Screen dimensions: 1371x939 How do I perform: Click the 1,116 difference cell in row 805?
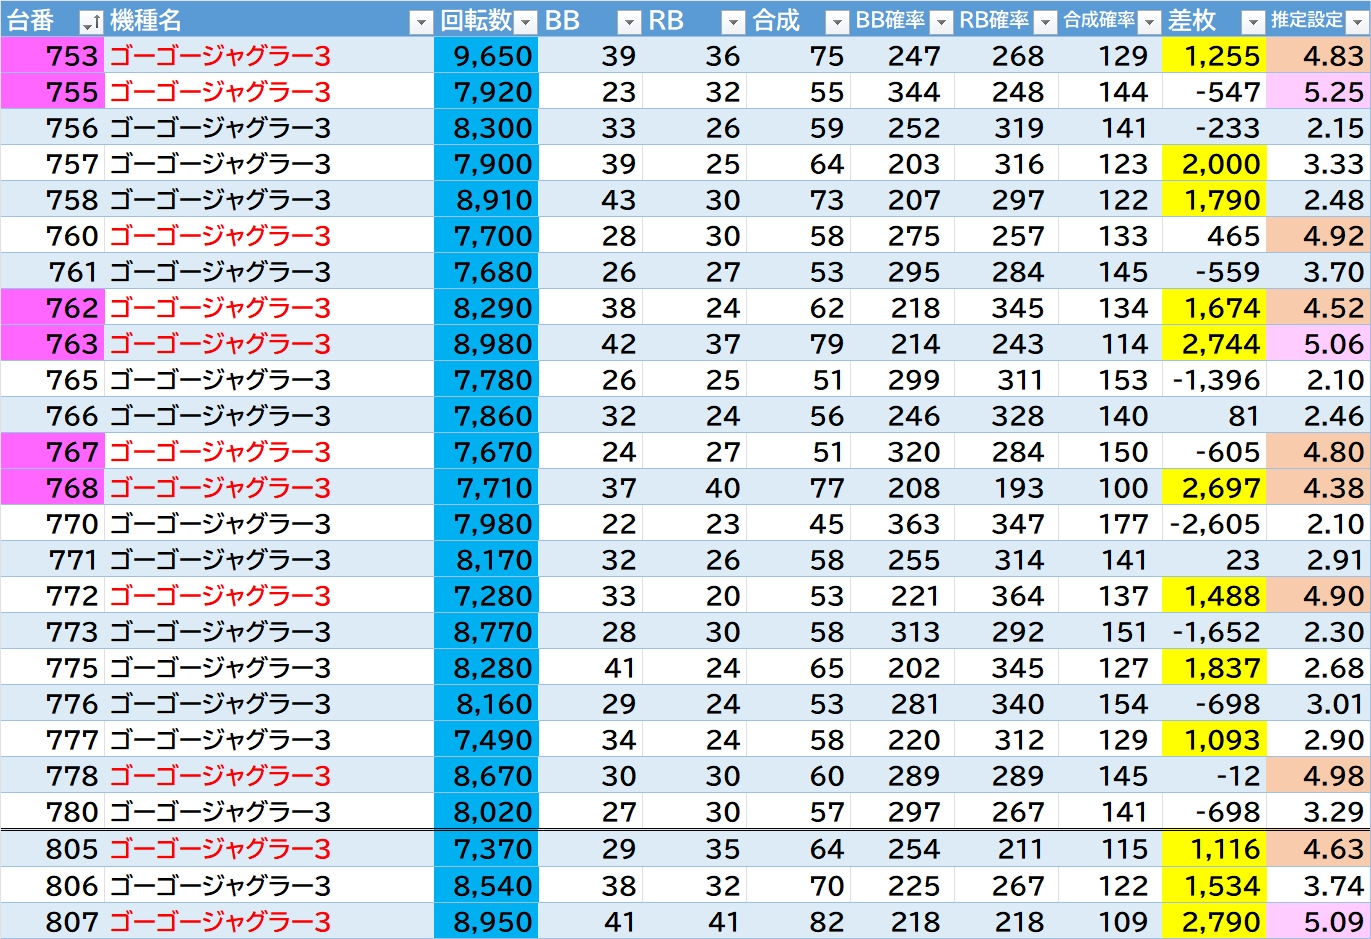tap(1215, 849)
